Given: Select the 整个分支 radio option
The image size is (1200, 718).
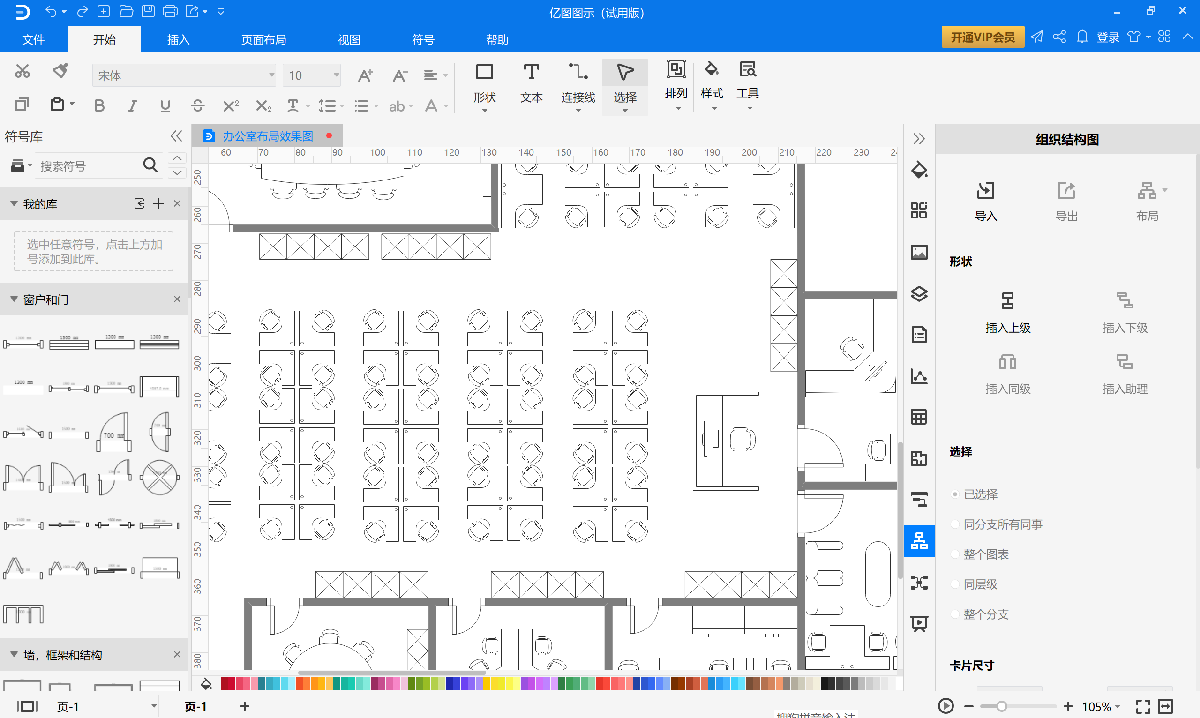Looking at the screenshot, I should click(x=956, y=614).
